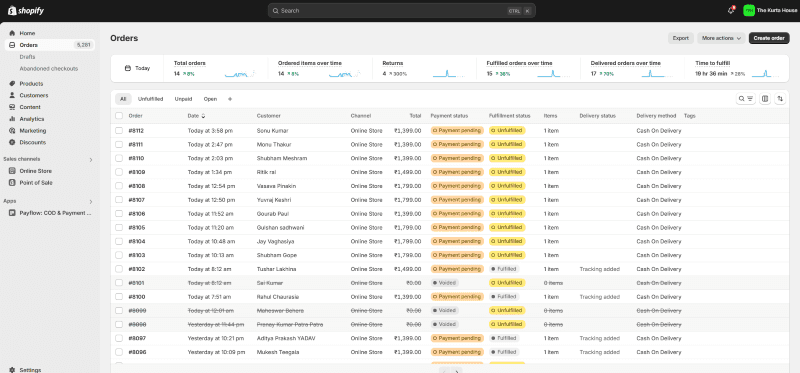The width and height of the screenshot is (800, 373).
Task: Click the sort orders icon
Action: 780,99
